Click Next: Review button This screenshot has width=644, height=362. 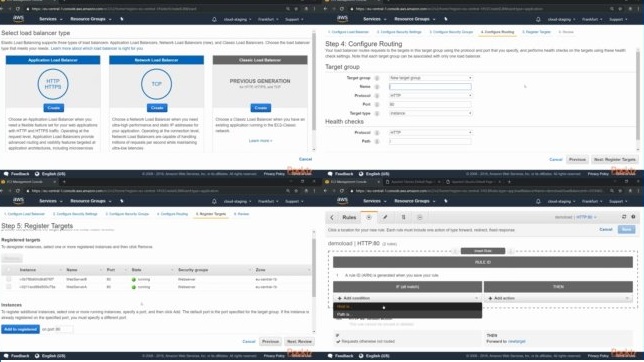[299, 341]
